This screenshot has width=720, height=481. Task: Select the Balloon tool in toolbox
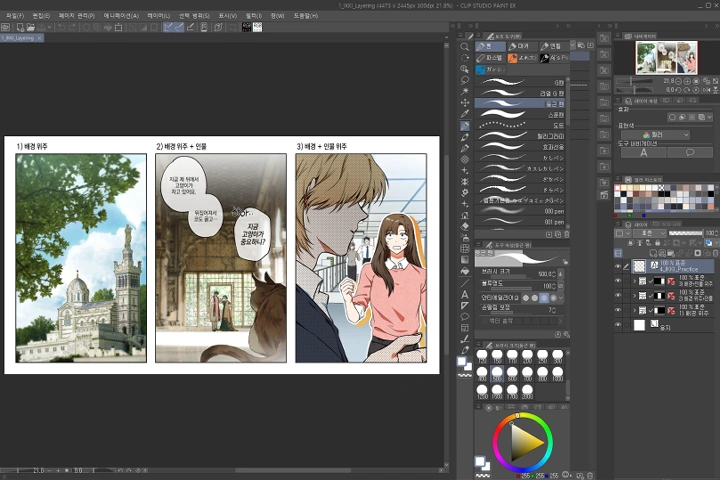click(465, 317)
